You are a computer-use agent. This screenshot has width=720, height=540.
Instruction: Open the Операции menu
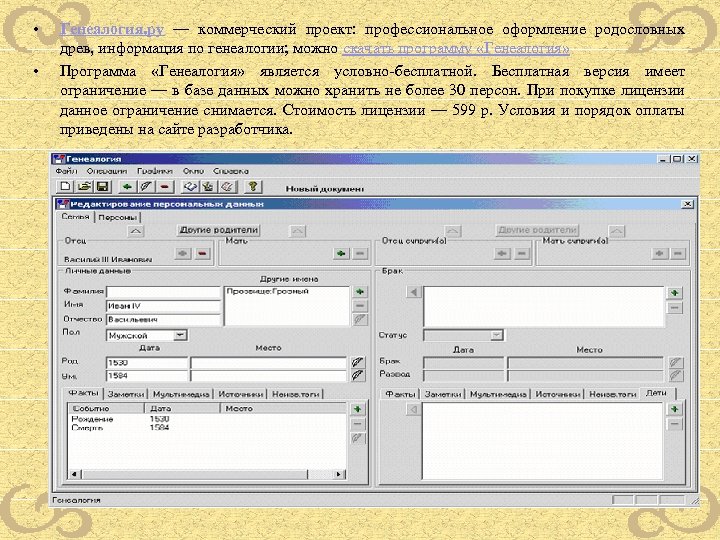pyautogui.click(x=107, y=171)
